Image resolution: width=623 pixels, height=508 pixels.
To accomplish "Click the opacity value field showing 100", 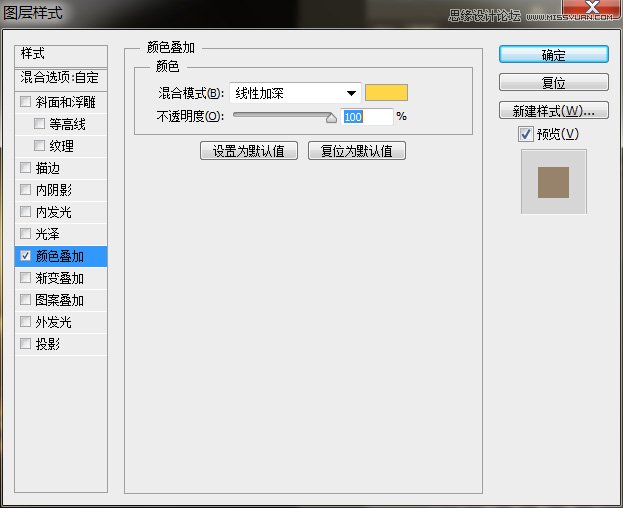I will (x=367, y=117).
